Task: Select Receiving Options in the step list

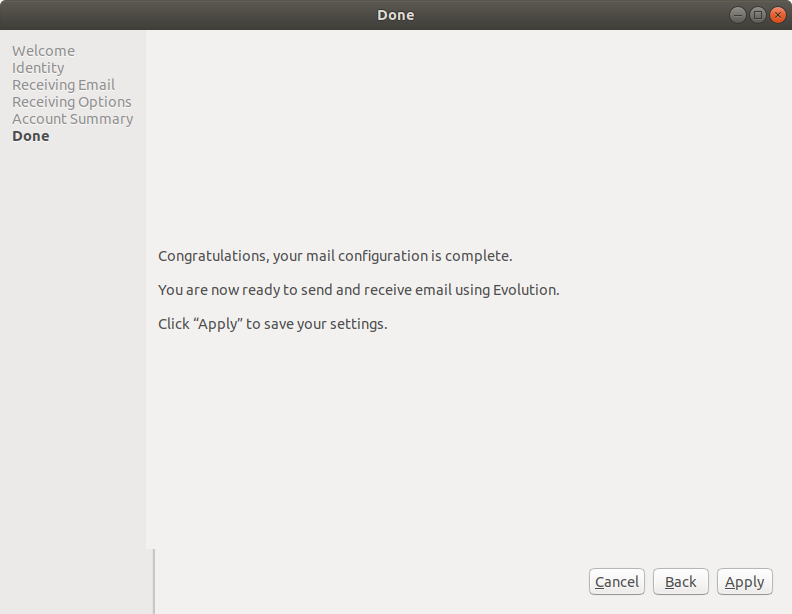Action: 71,102
